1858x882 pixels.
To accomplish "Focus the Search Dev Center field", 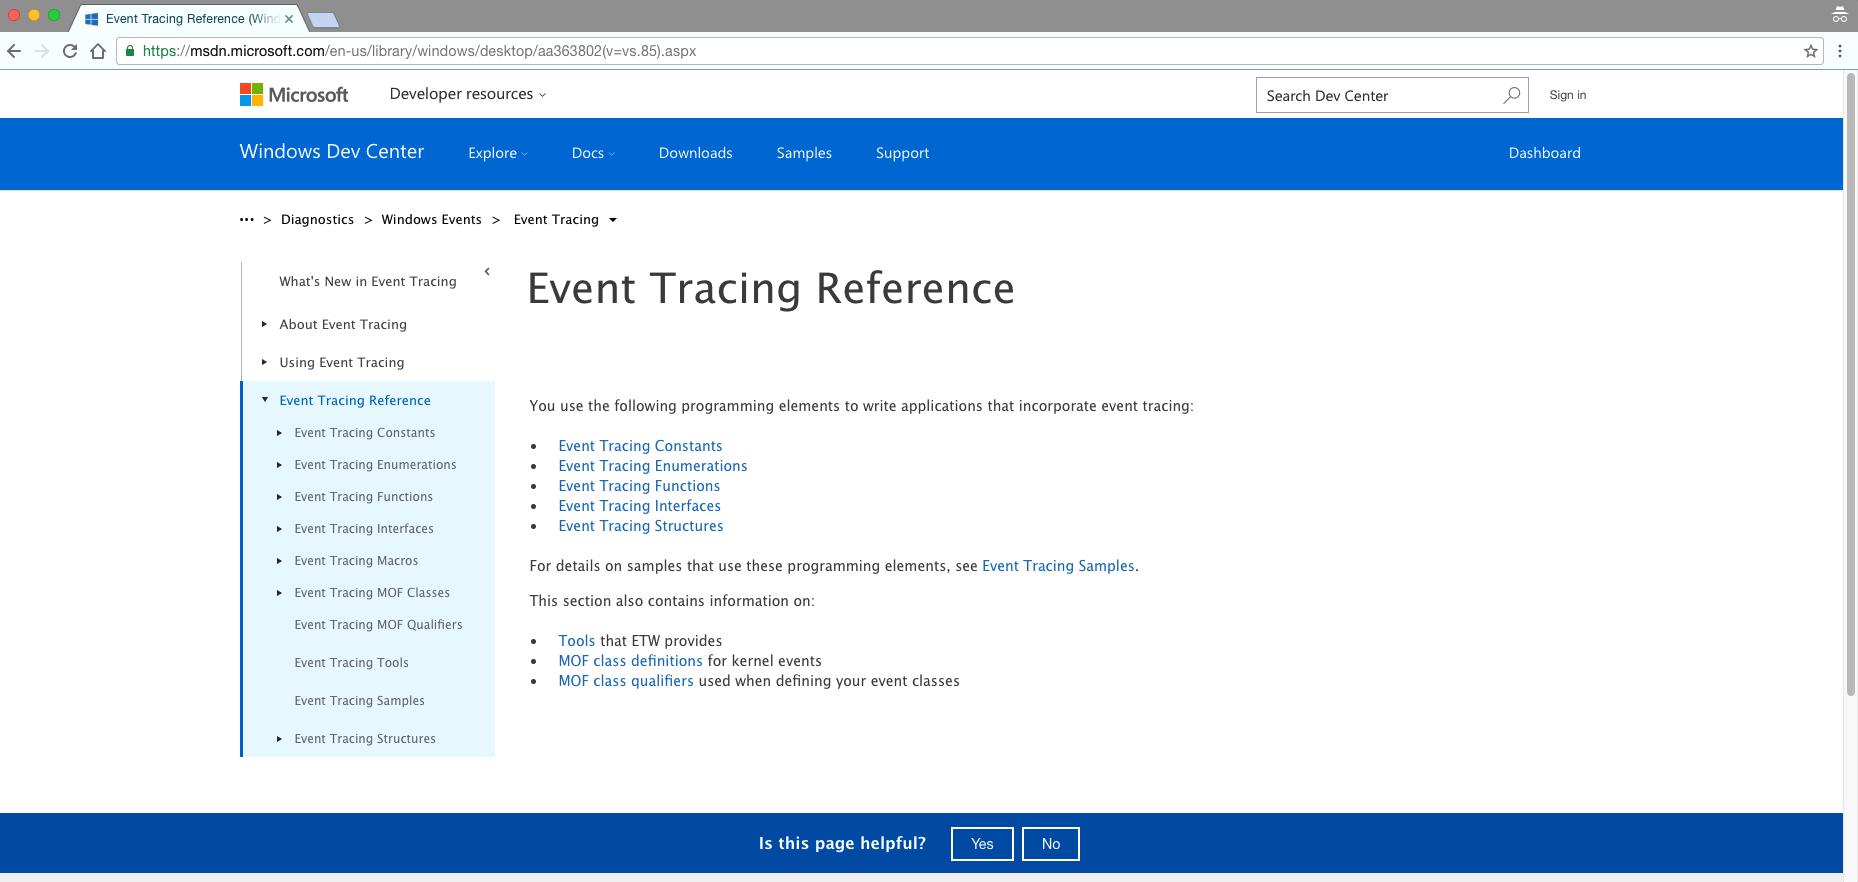I will tap(1378, 95).
